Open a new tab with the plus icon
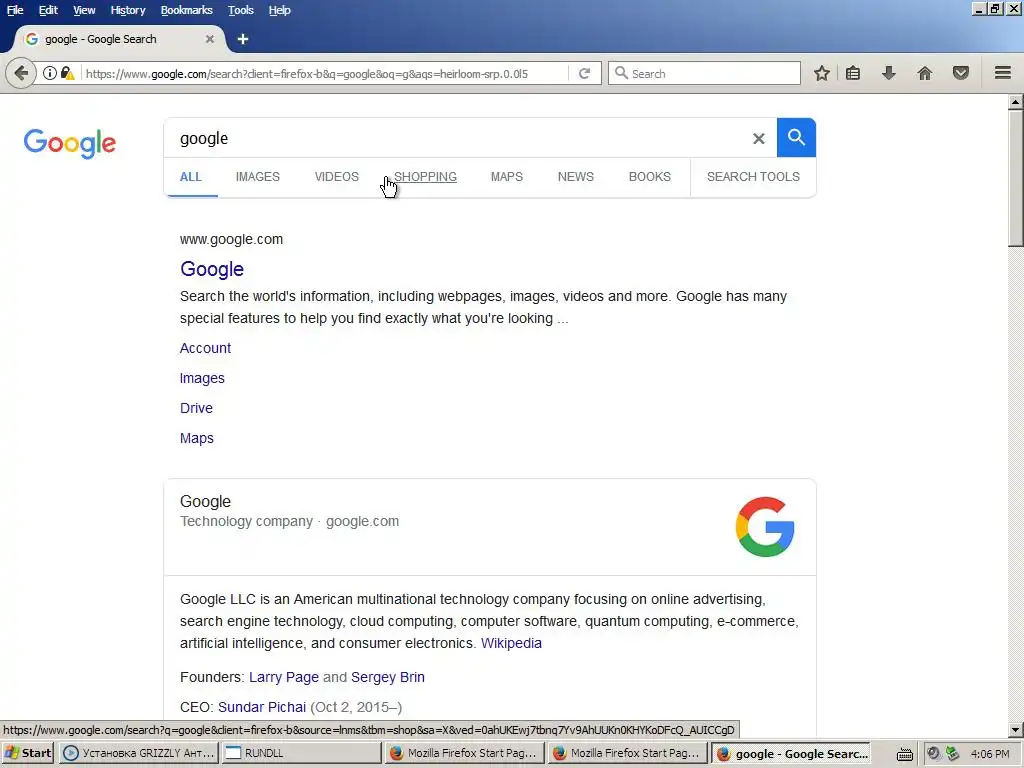The width and height of the screenshot is (1024, 768). click(243, 39)
